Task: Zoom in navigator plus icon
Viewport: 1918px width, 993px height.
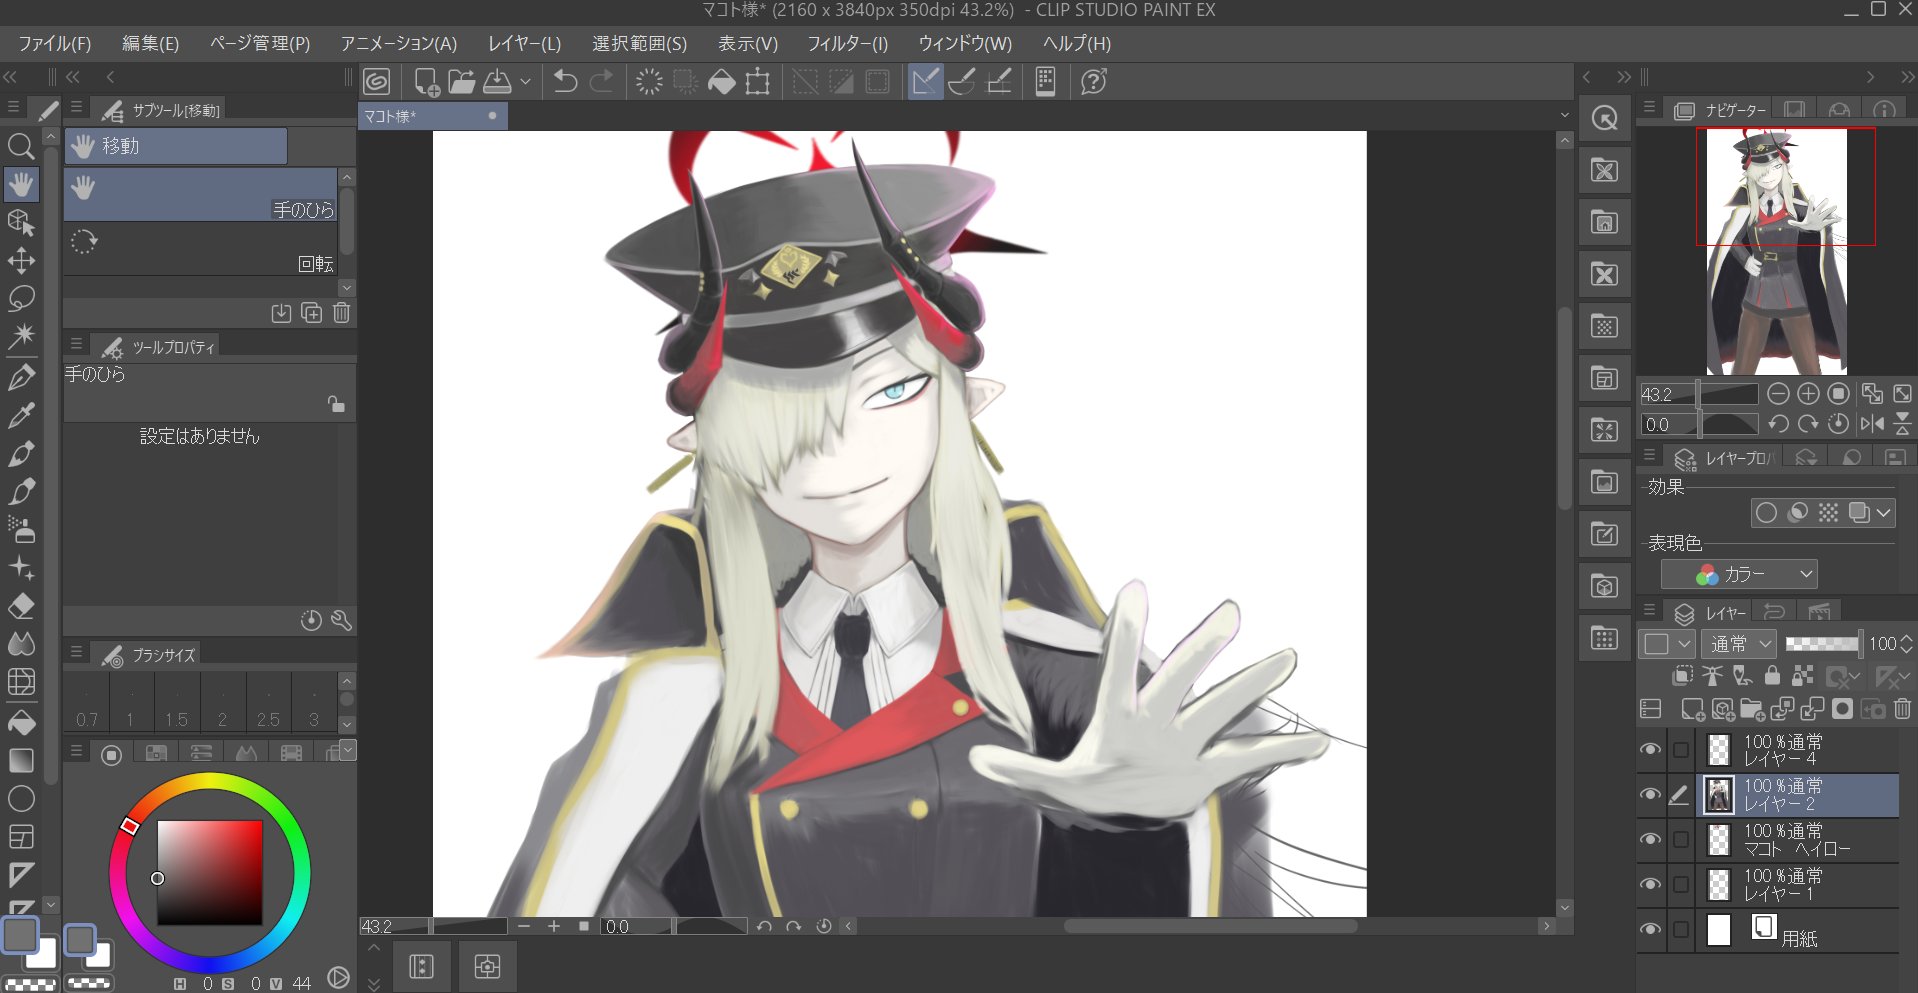Action: (1808, 394)
